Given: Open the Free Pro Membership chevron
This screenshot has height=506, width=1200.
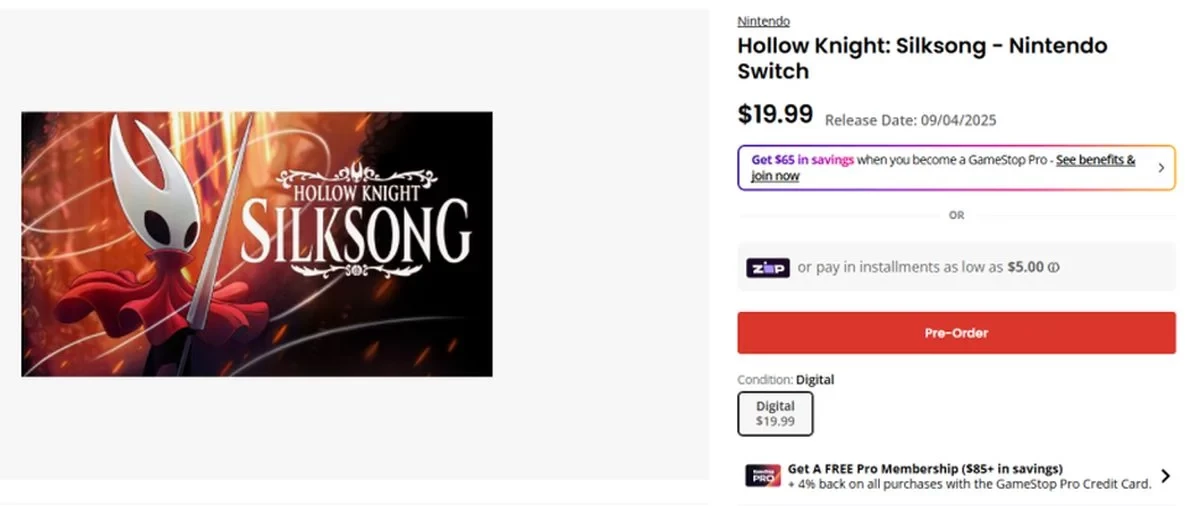Looking at the screenshot, I should point(1165,476).
